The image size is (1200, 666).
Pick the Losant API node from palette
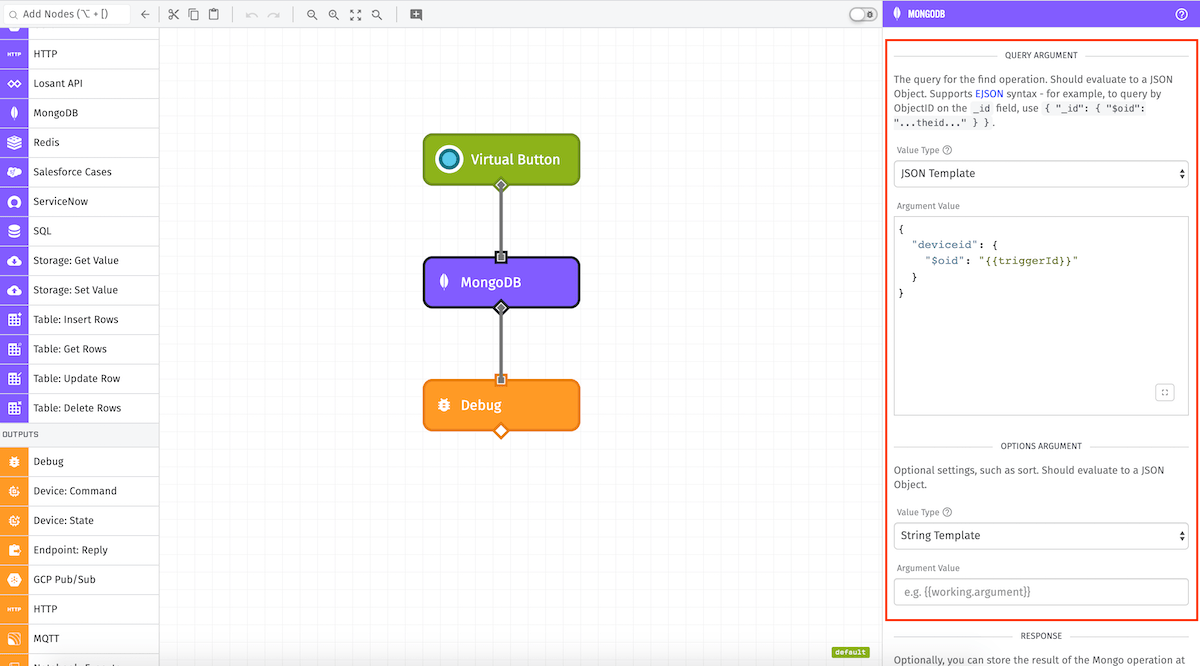80,84
